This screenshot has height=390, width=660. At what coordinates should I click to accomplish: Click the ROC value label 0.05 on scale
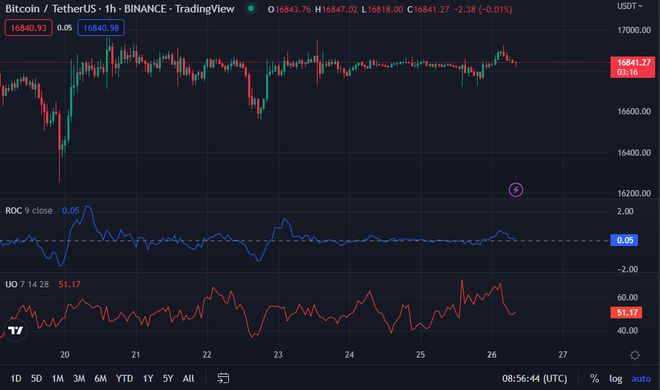tap(624, 240)
